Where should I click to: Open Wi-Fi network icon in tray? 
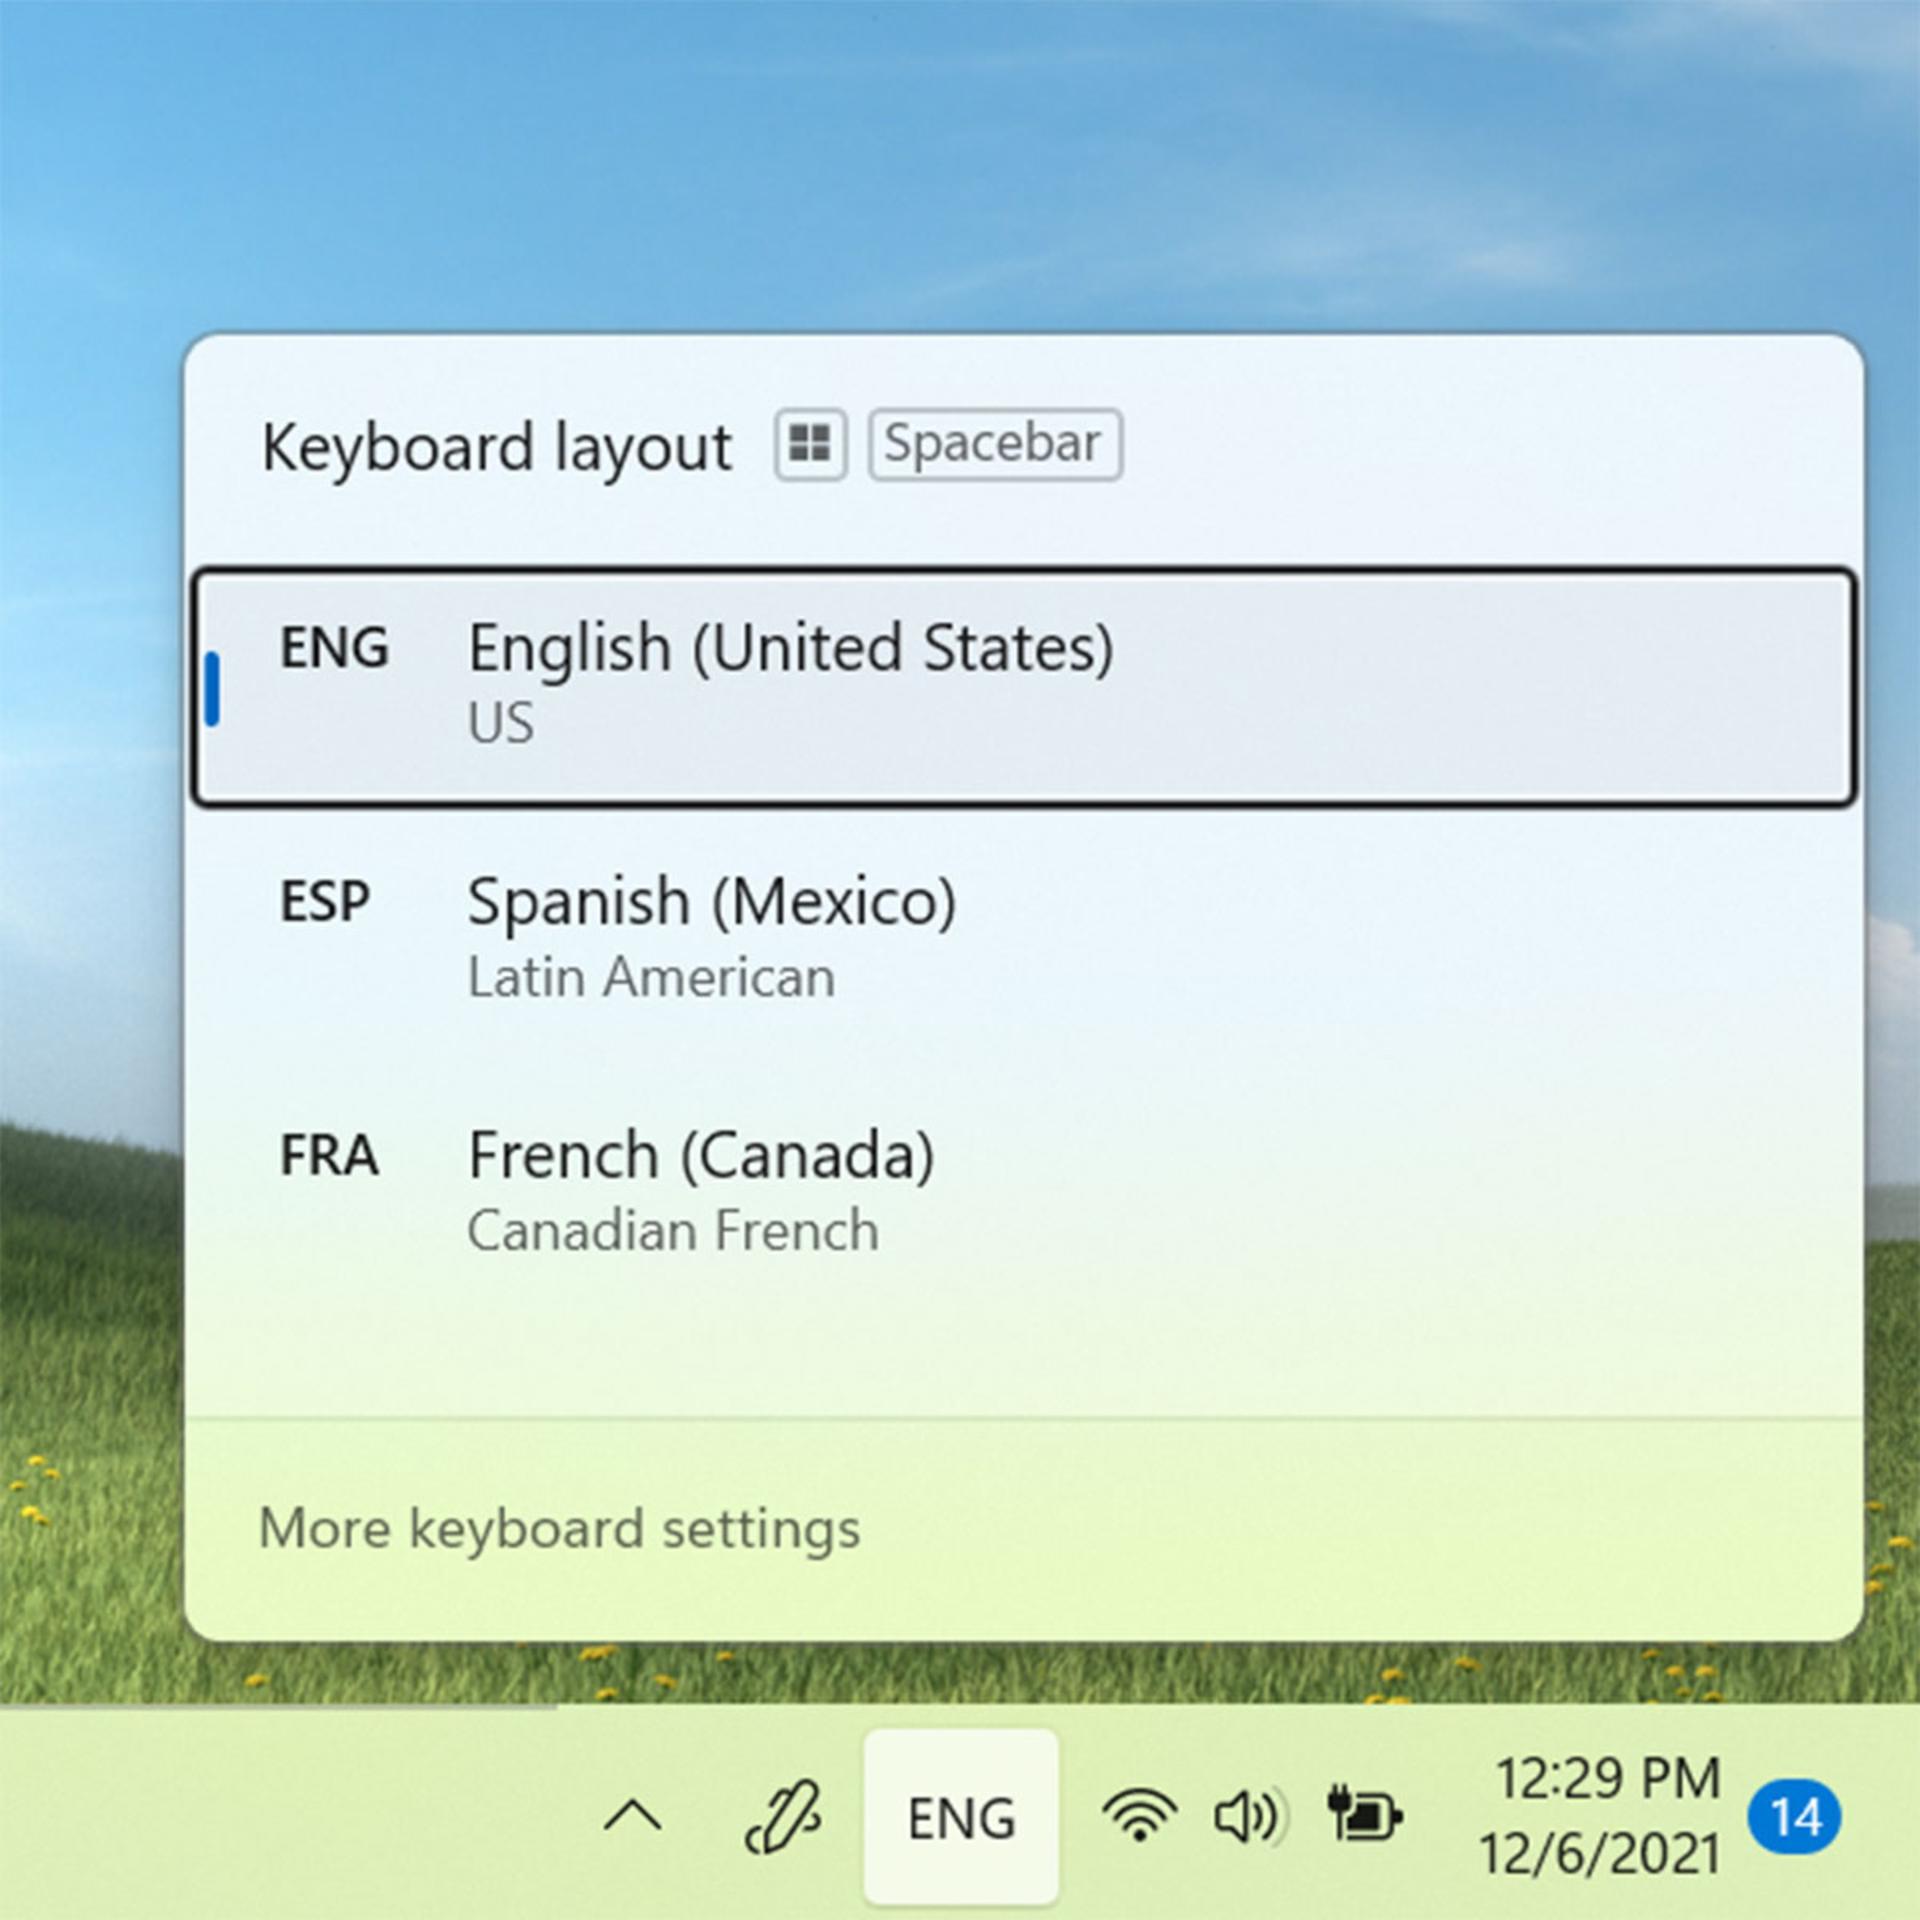[1139, 1816]
